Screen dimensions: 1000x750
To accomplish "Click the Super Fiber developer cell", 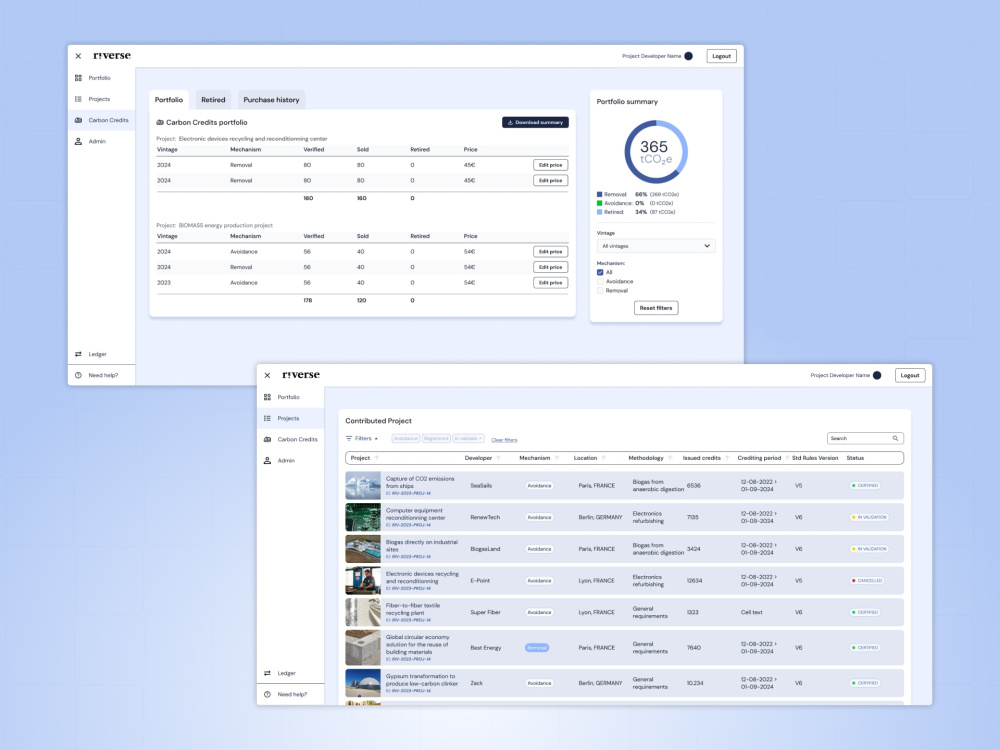I will point(485,612).
